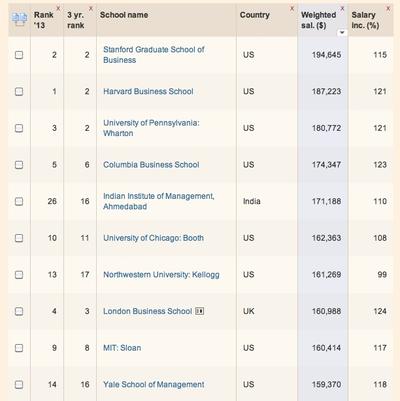This screenshot has height=401, width=400.
Task: Open University of Pennsylvania: Wharton link
Action: (151, 128)
